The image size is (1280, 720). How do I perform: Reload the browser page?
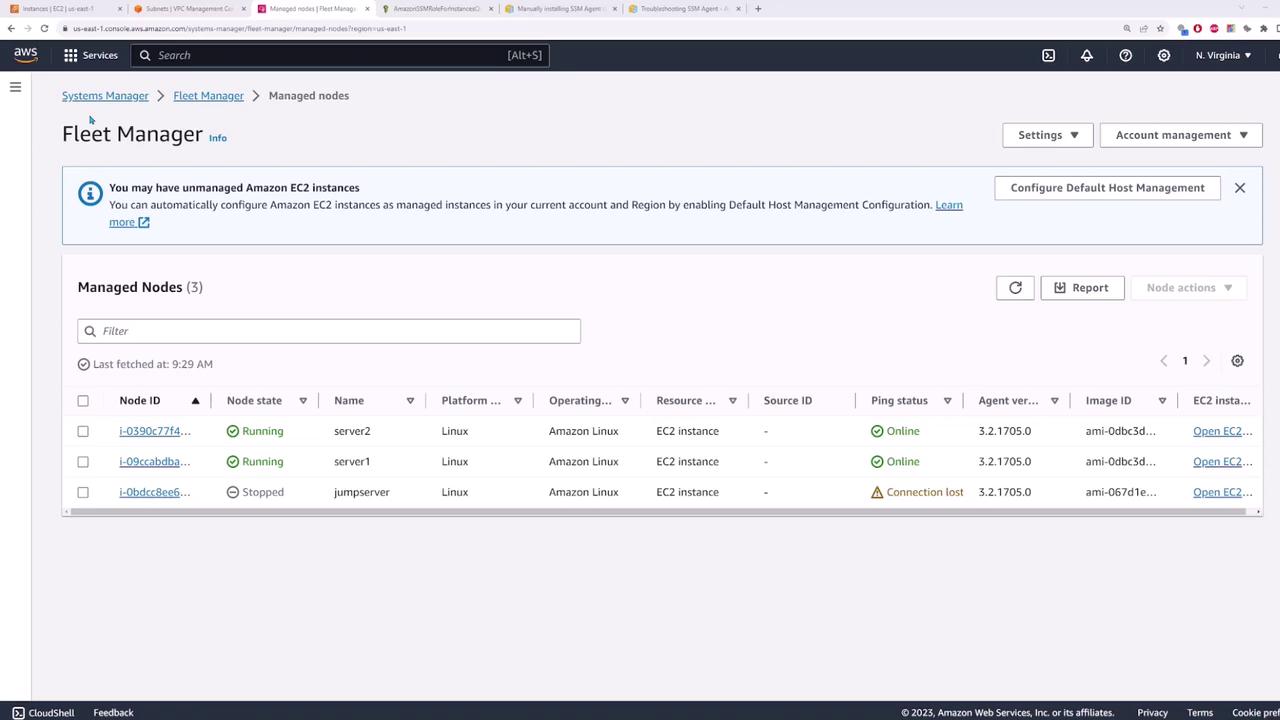pos(44,28)
